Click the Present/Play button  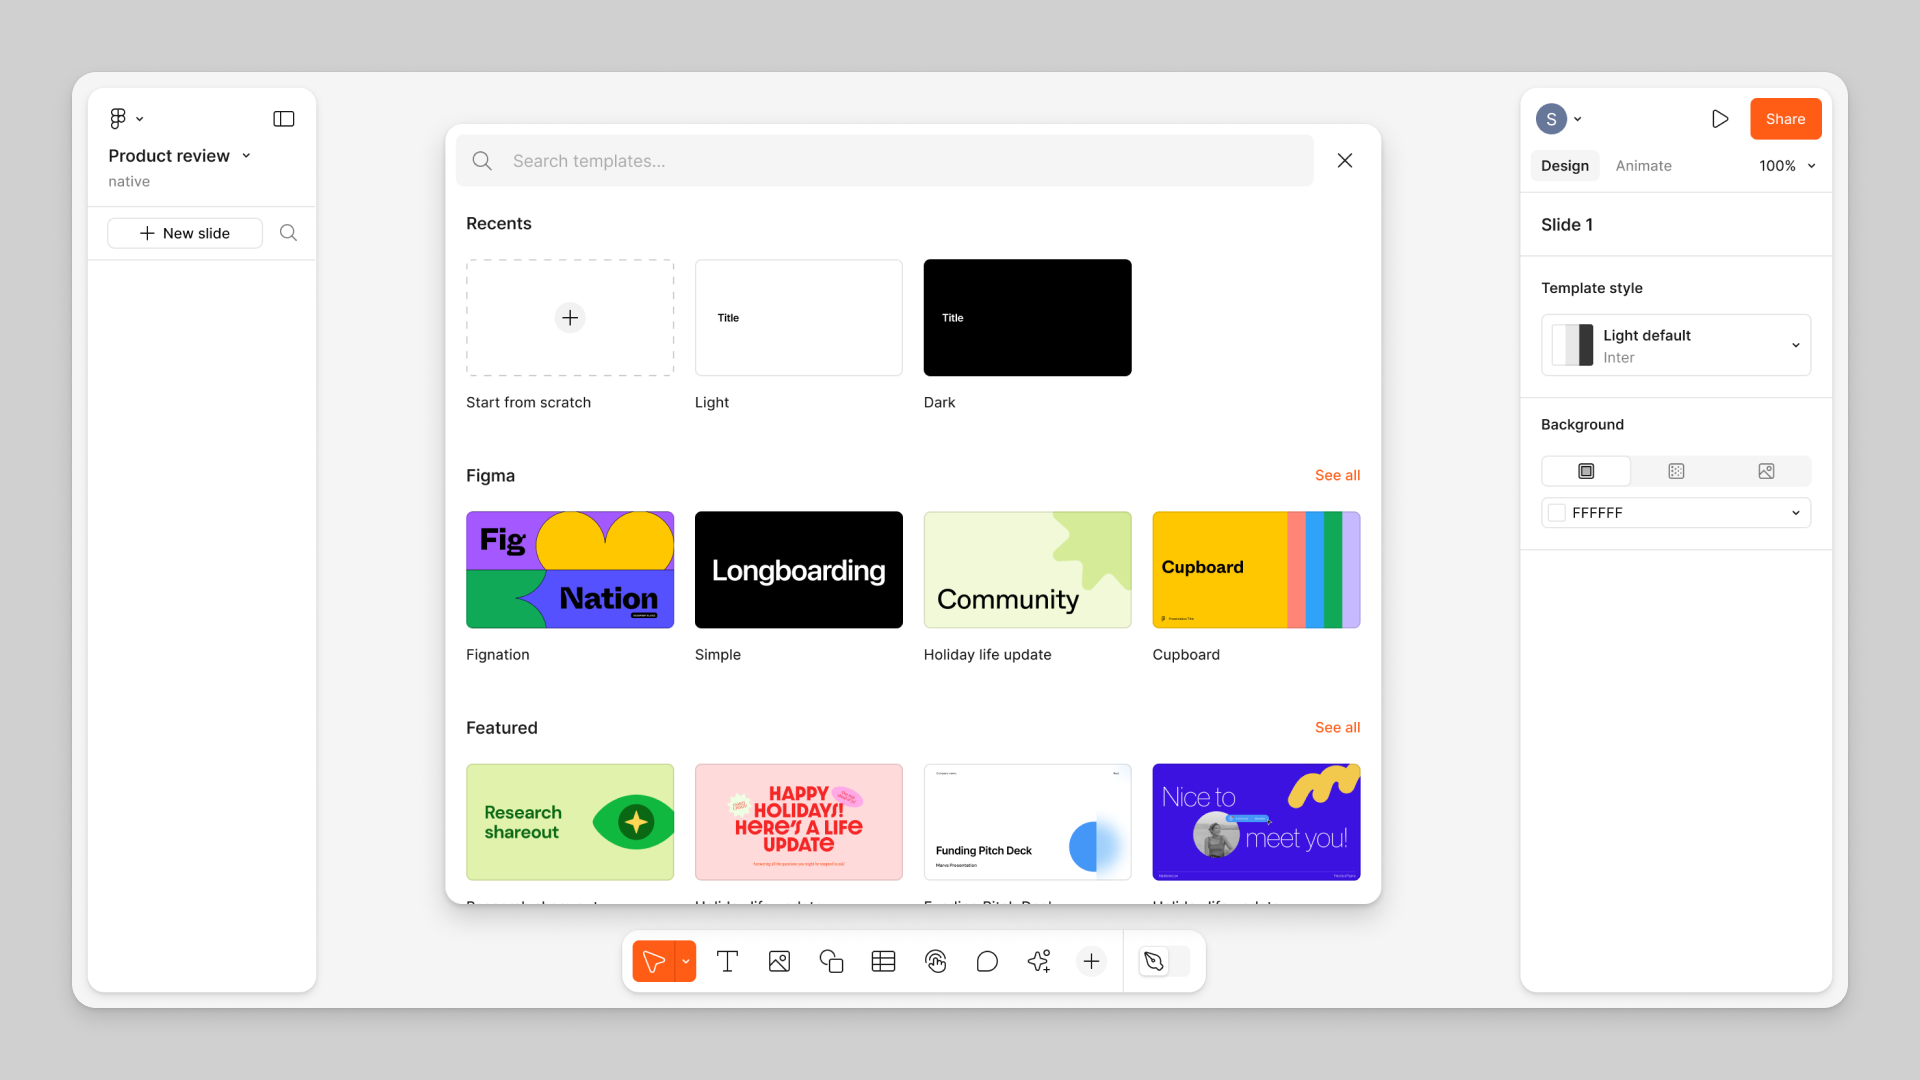tap(1720, 119)
